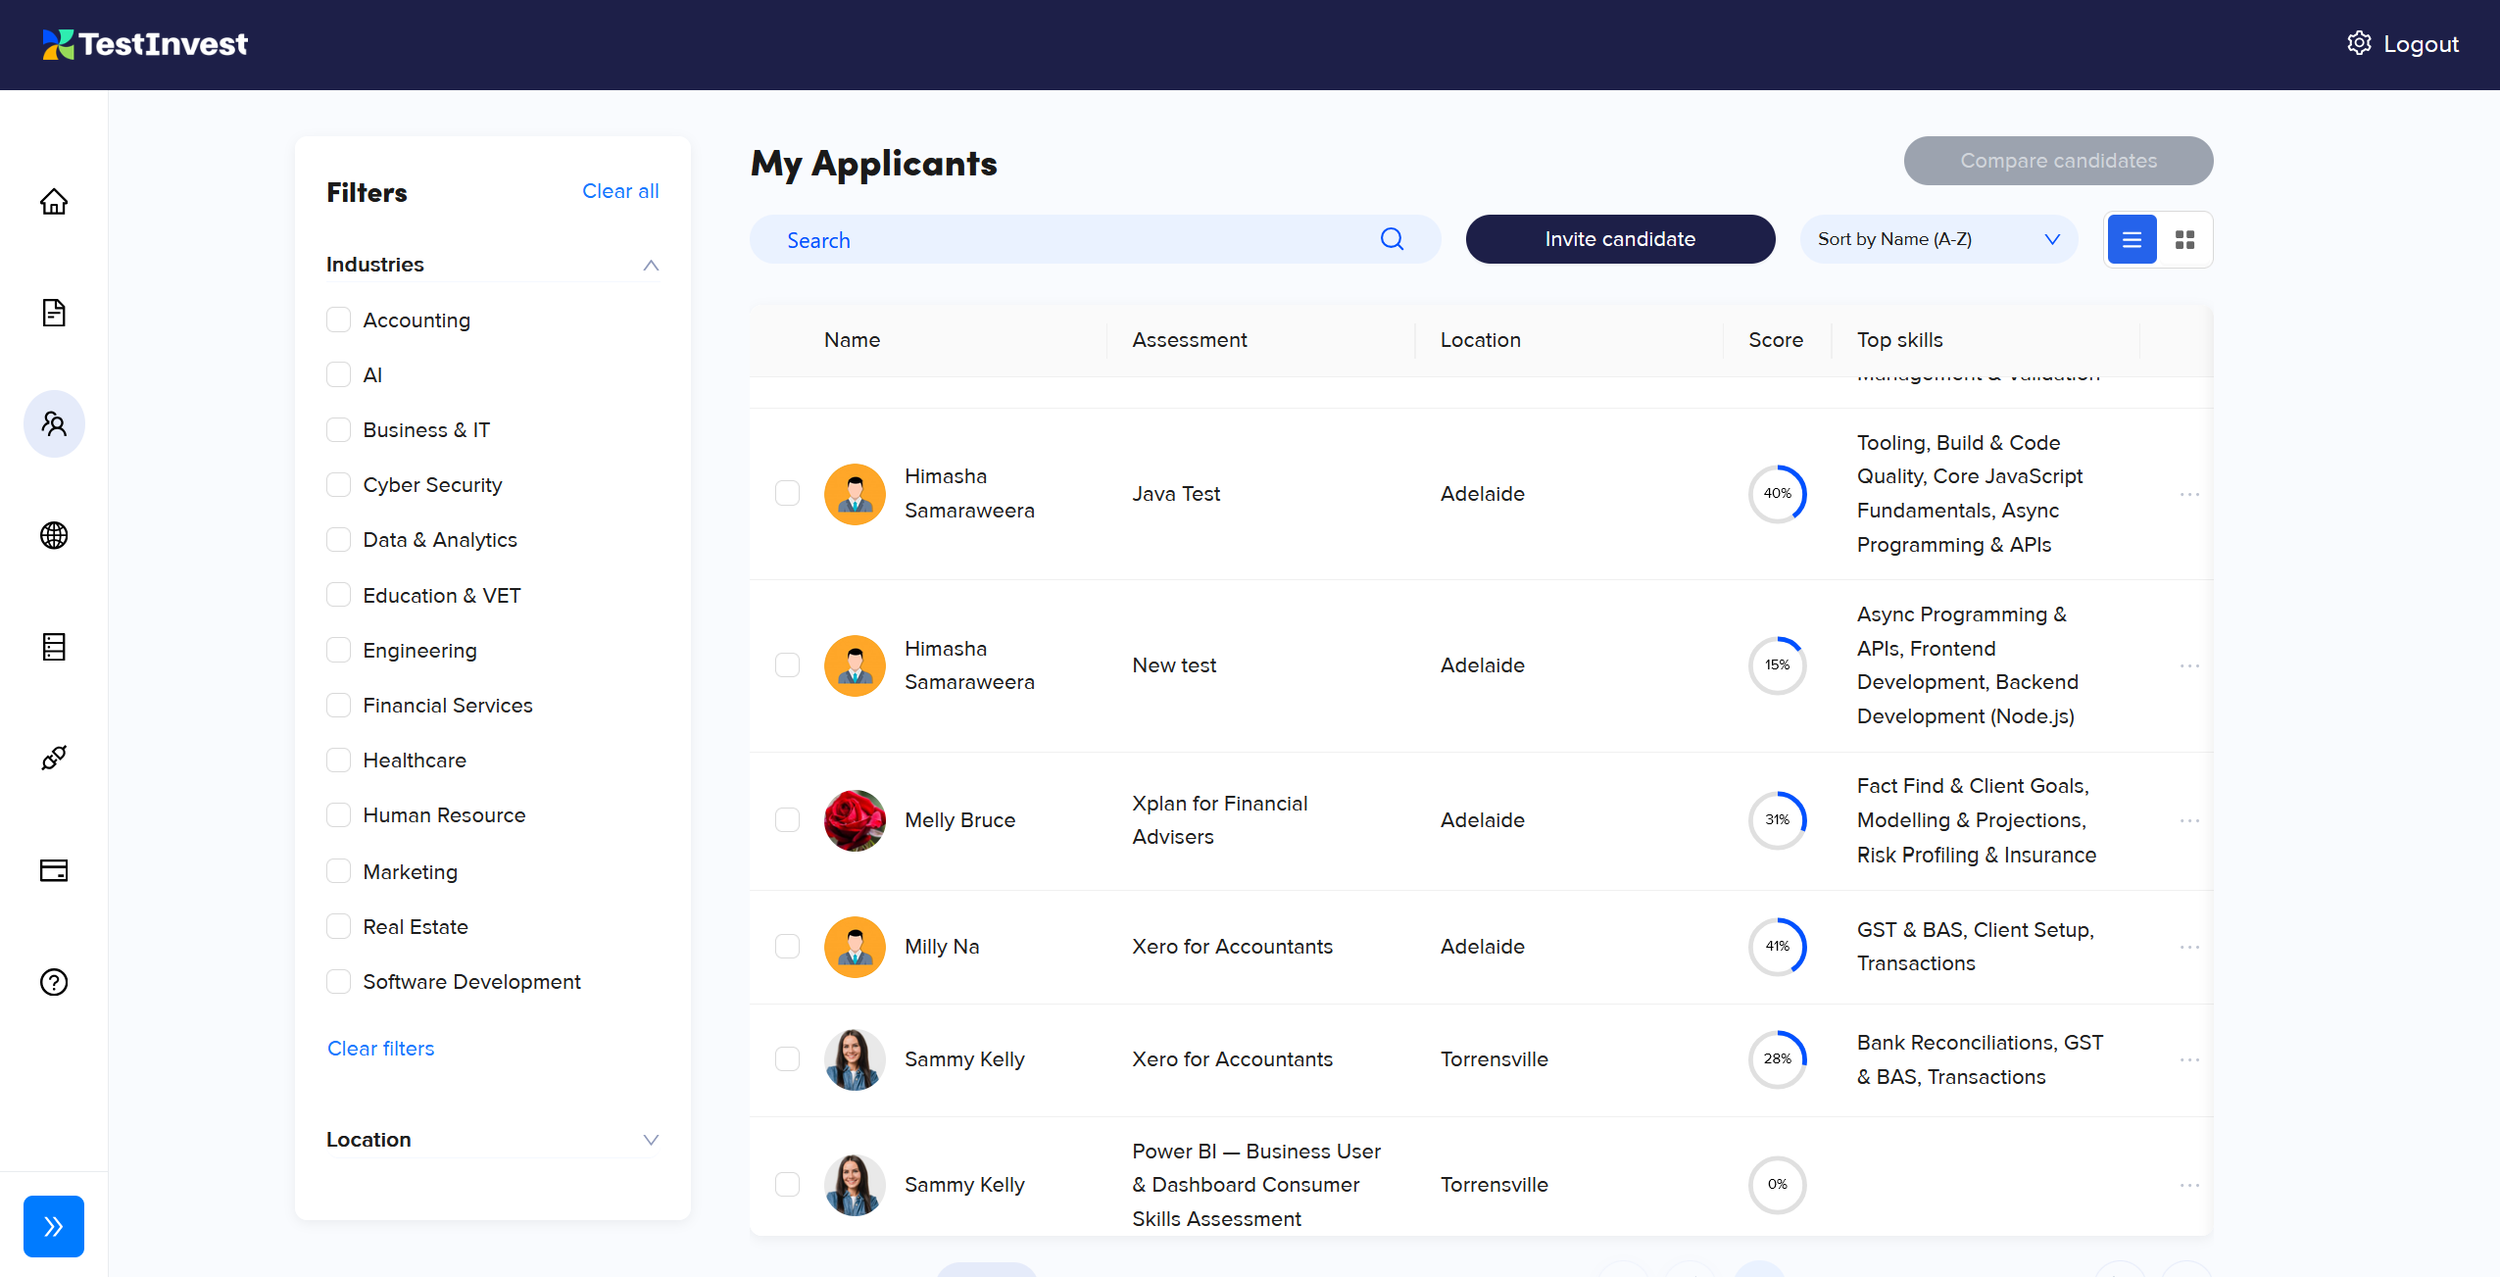Open the plug integrations sidebar icon

(54, 758)
